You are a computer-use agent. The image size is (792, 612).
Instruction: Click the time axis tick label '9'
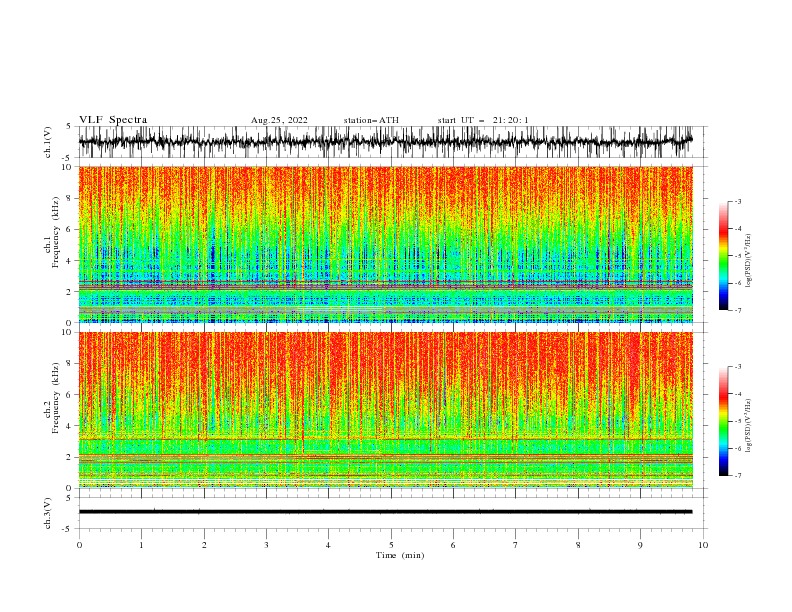pyautogui.click(x=640, y=545)
